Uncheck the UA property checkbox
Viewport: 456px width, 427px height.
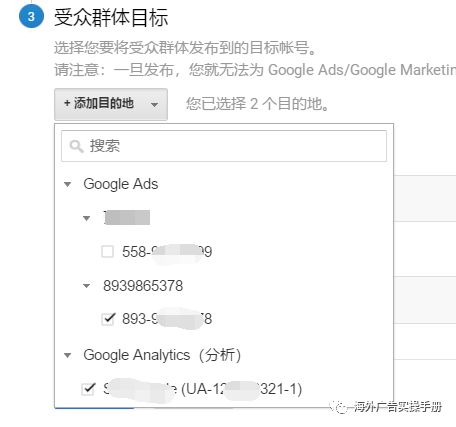click(x=88, y=389)
